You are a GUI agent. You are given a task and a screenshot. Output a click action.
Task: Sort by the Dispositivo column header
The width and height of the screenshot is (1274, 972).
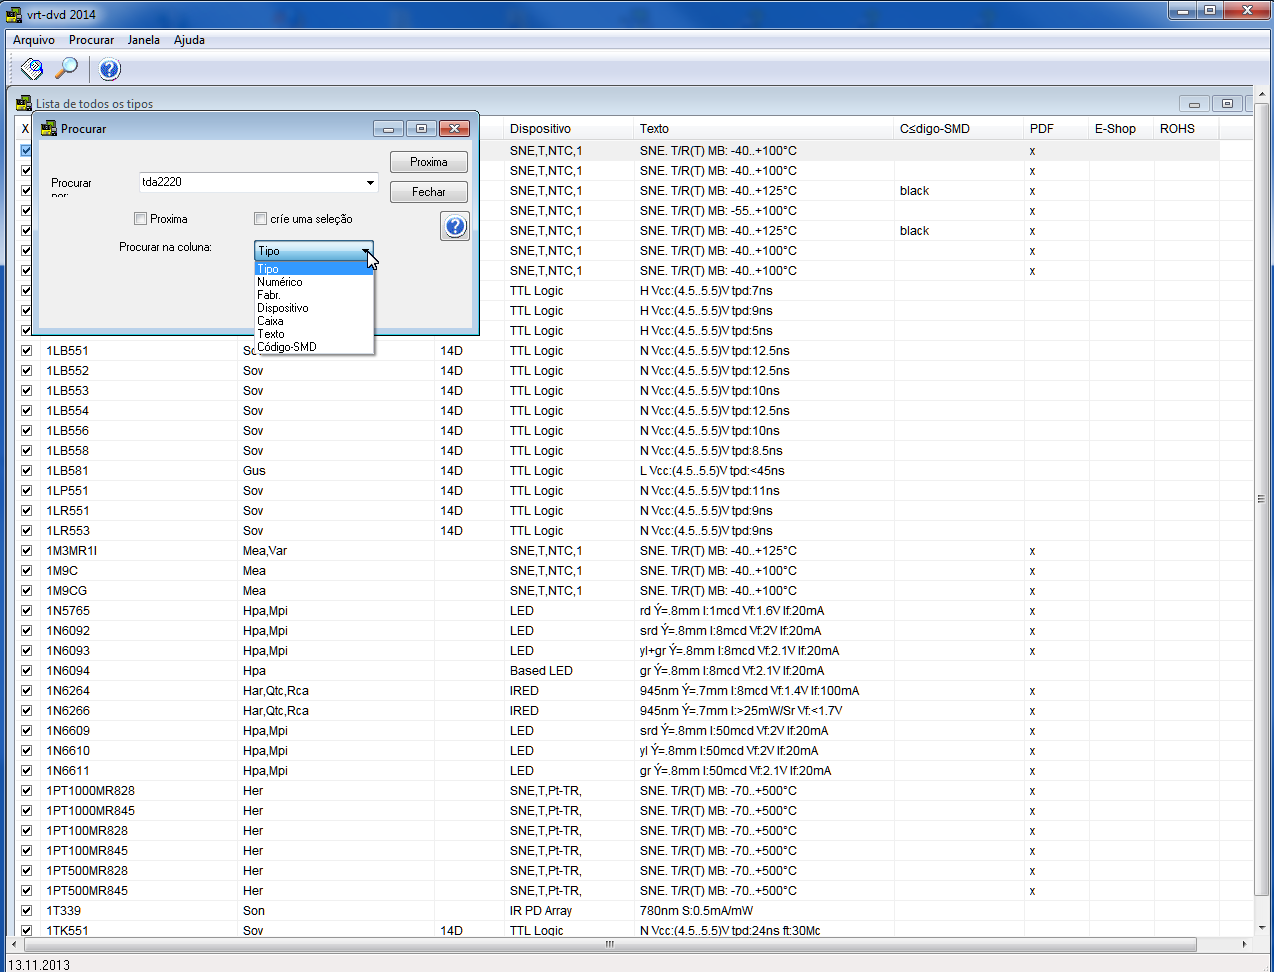pos(569,129)
